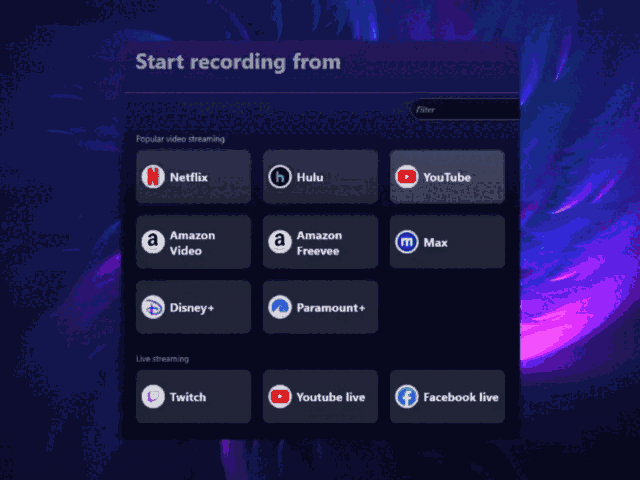Select the Paramount+ label text
640x480 pixels.
pyautogui.click(x=331, y=308)
